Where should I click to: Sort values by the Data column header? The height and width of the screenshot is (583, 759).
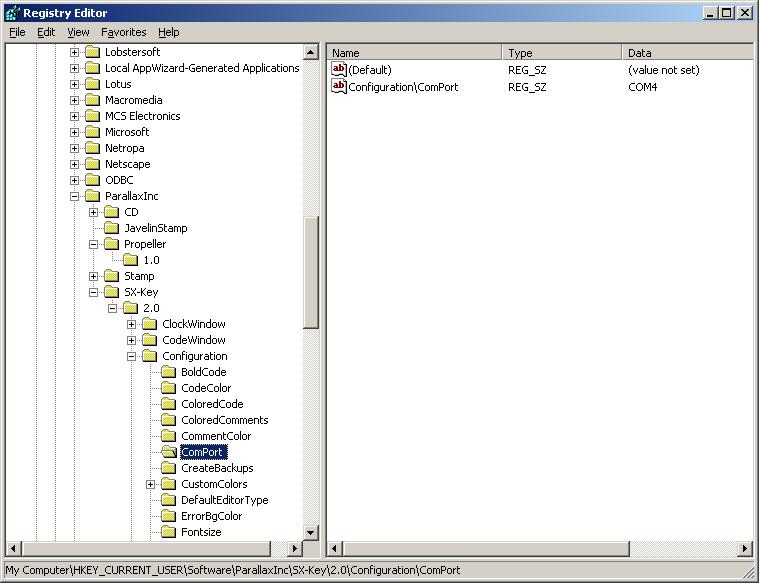coord(688,52)
